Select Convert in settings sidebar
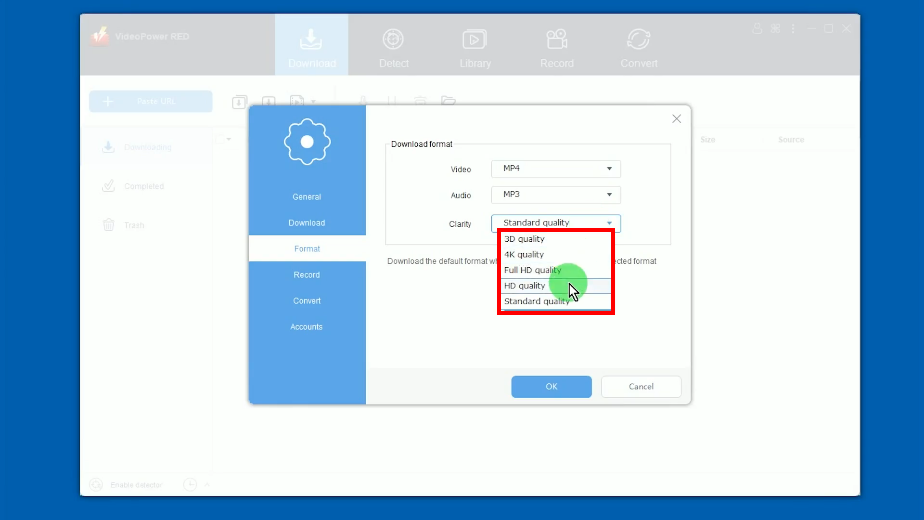The height and width of the screenshot is (520, 924). click(307, 301)
